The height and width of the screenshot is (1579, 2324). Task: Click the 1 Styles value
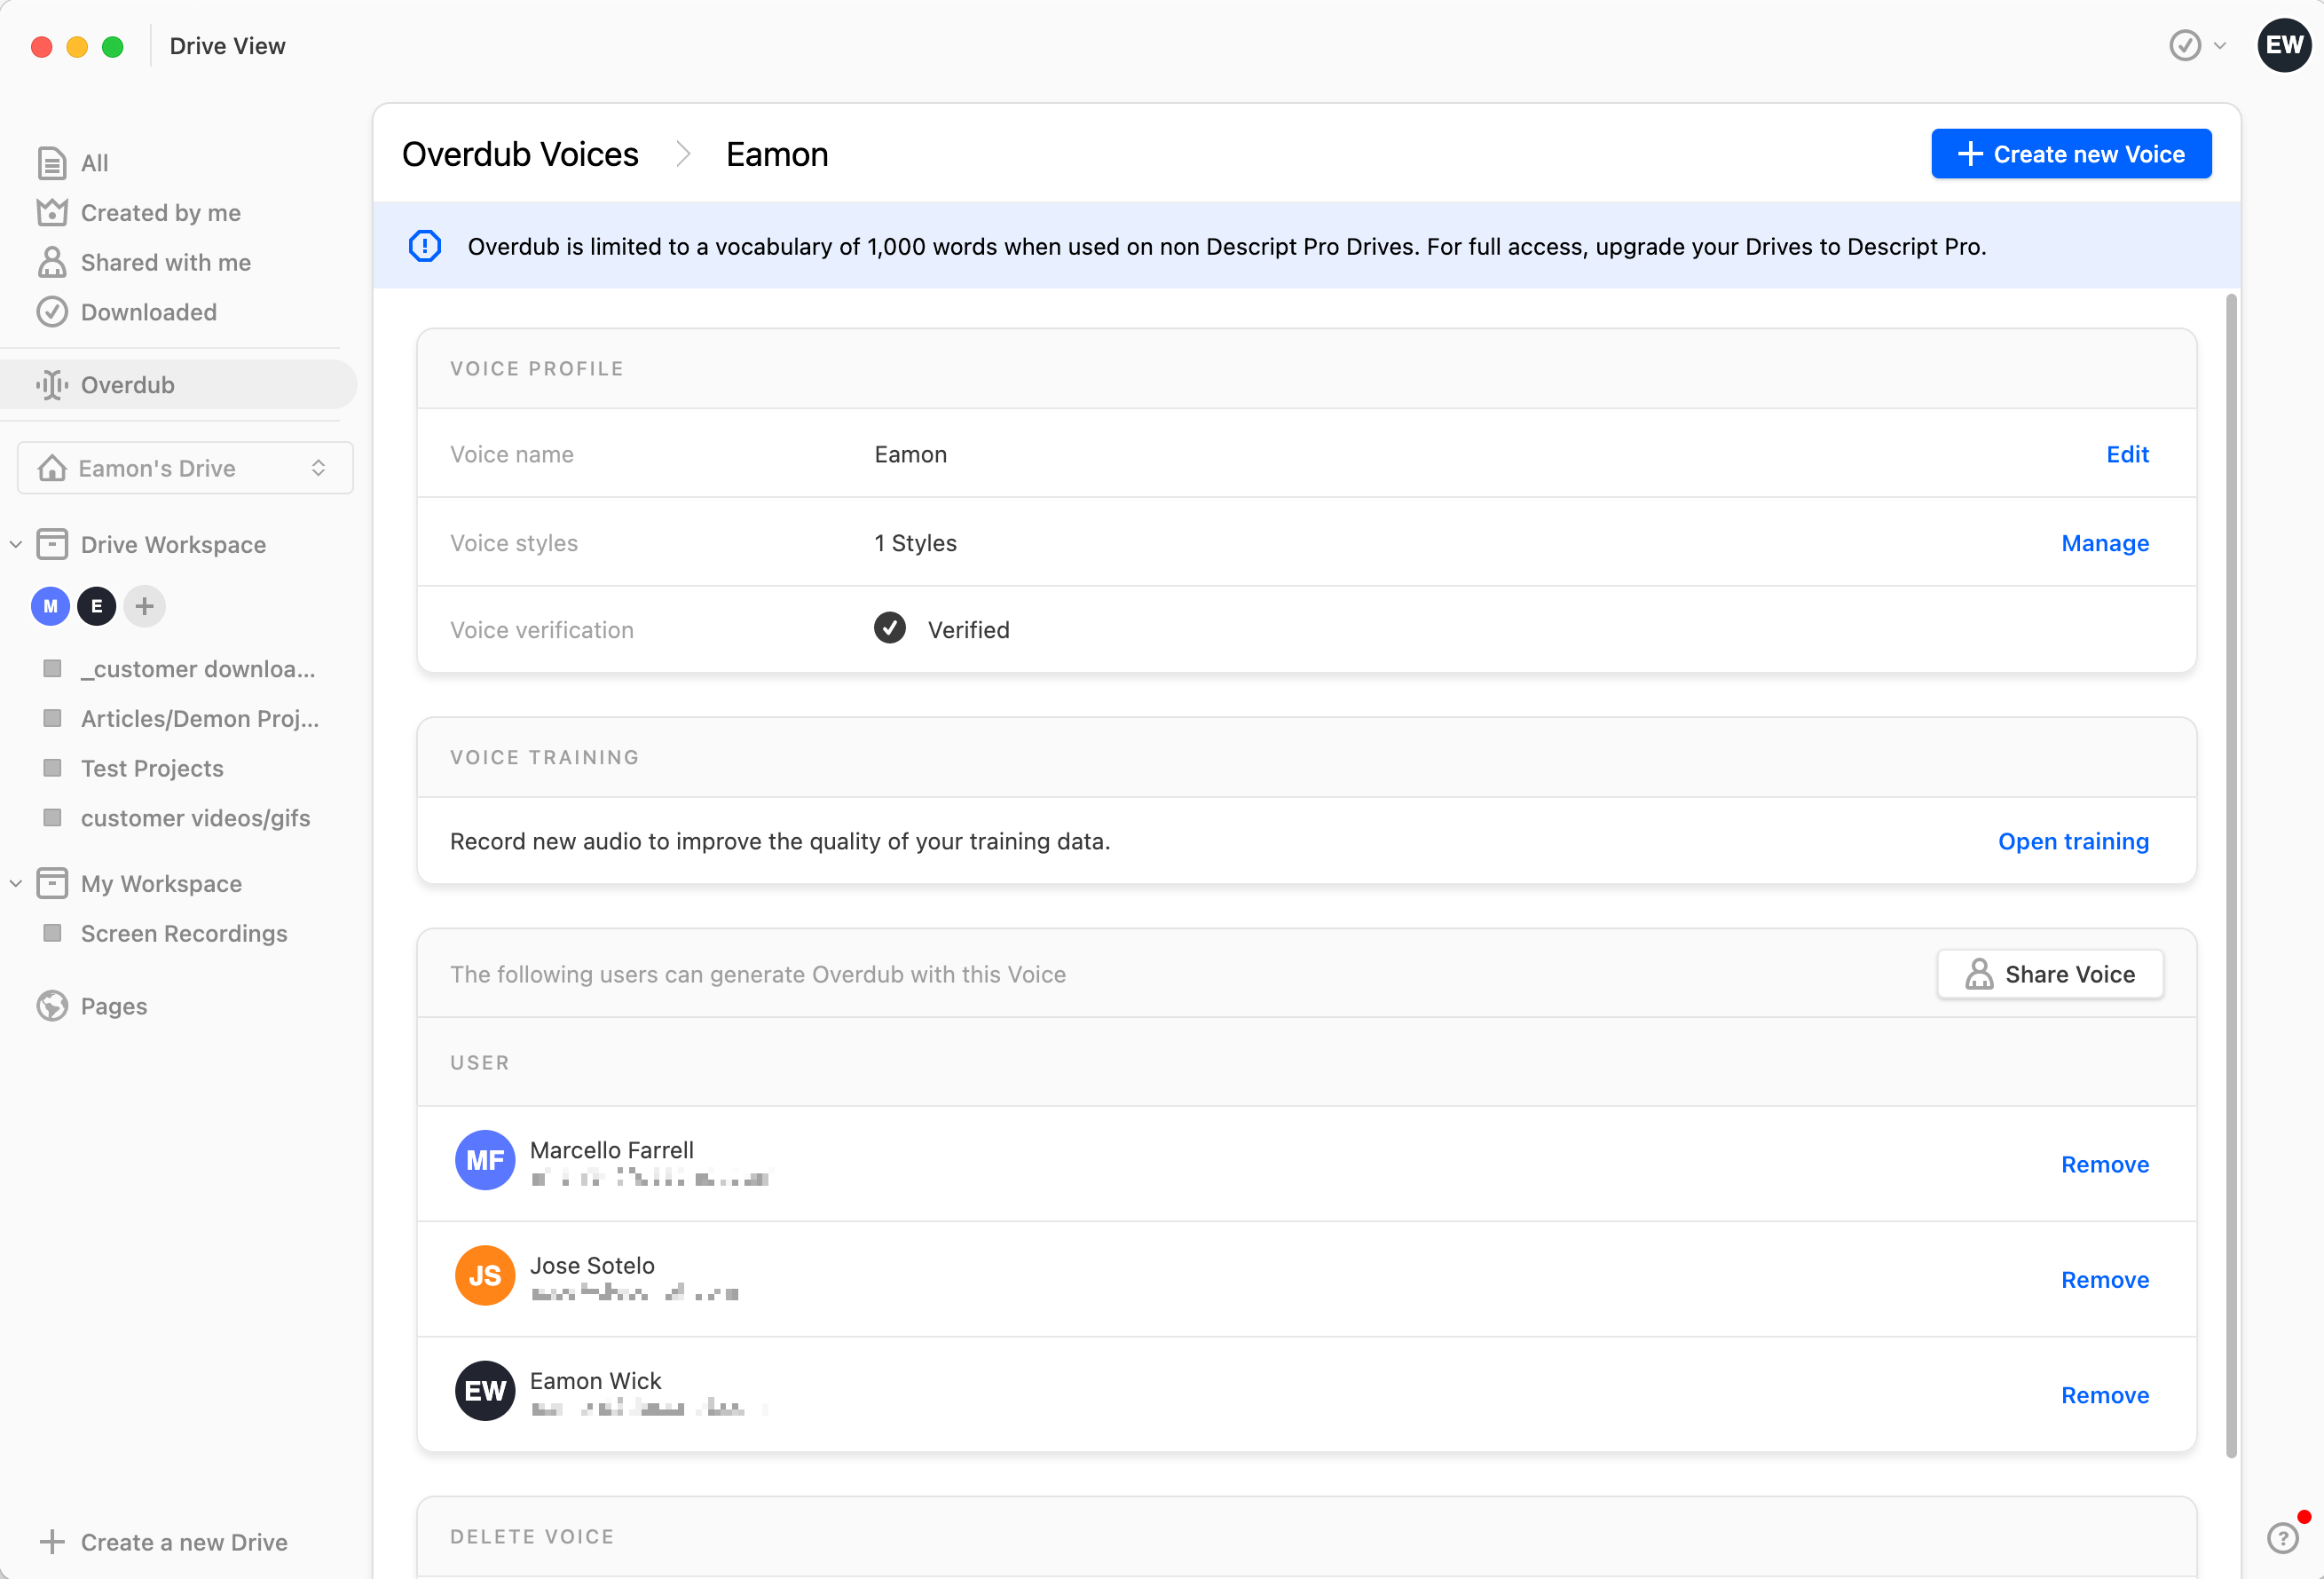click(x=915, y=543)
